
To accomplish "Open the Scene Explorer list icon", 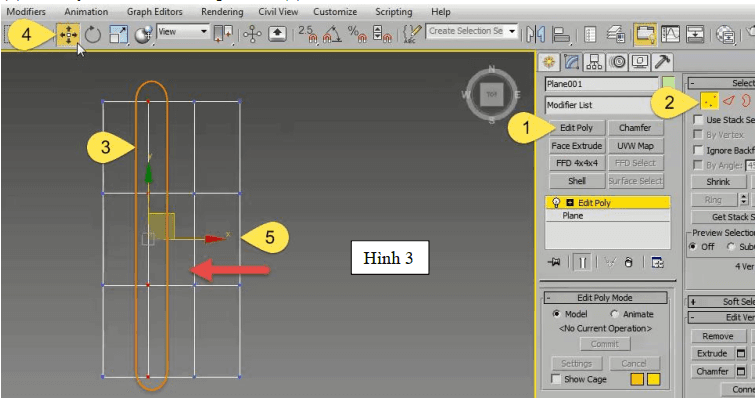I will click(x=590, y=34).
